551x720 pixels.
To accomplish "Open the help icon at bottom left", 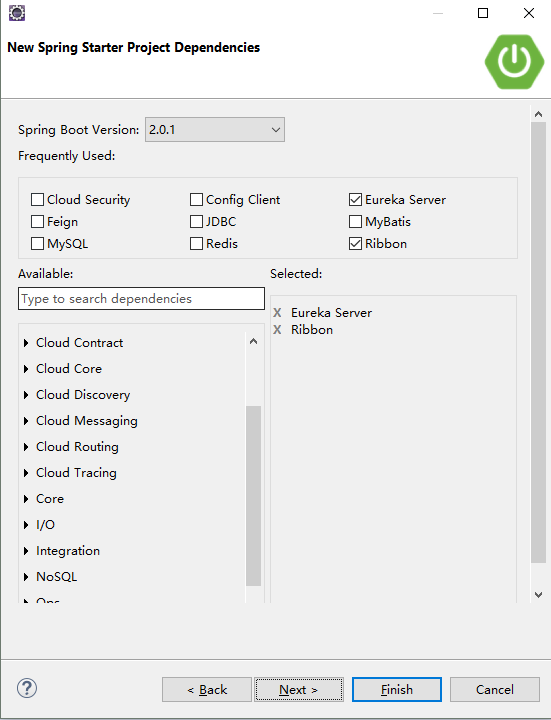I will tap(27, 688).
